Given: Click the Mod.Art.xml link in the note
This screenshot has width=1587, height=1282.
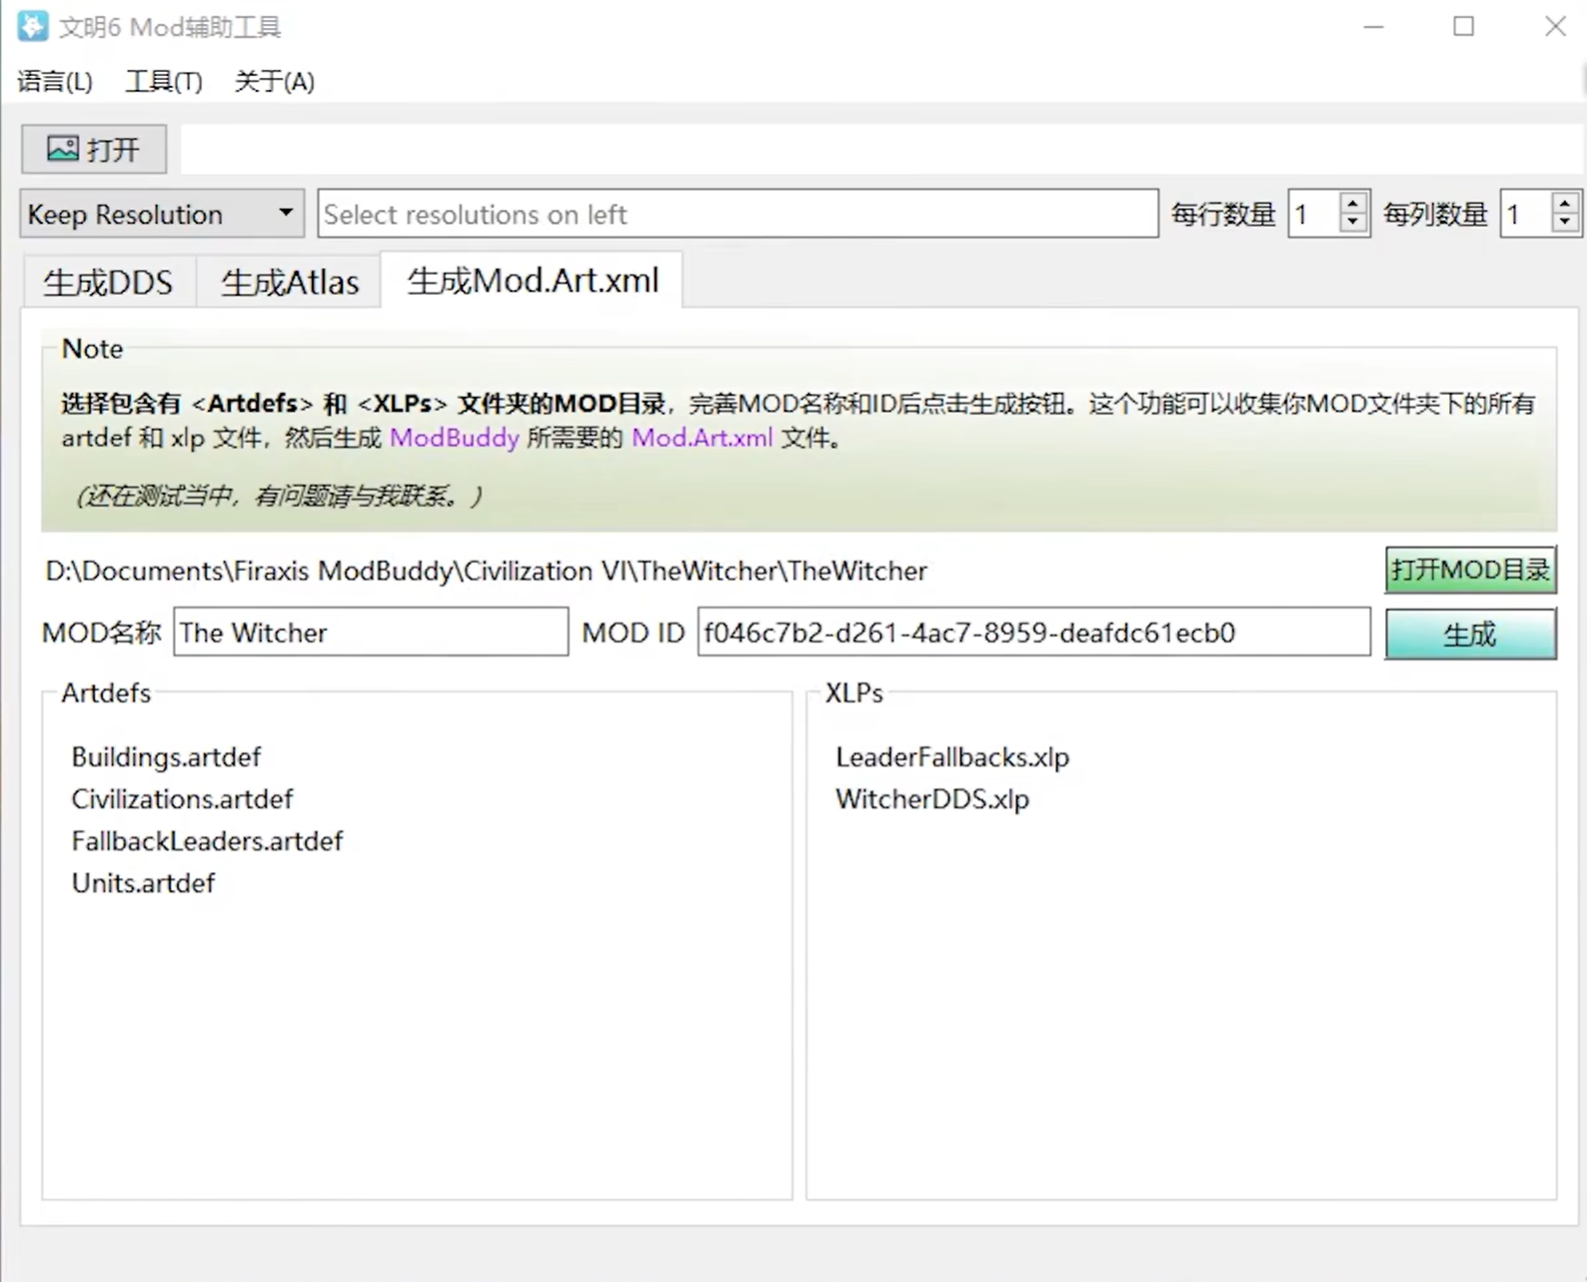Looking at the screenshot, I should click(x=702, y=437).
